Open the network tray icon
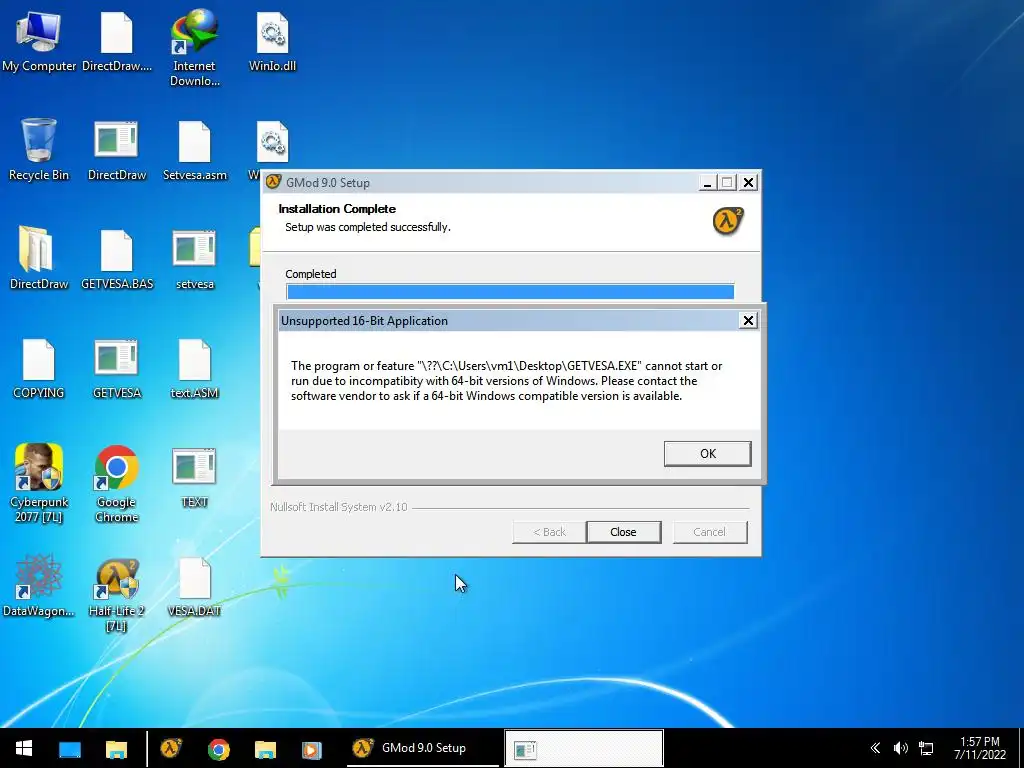The height and width of the screenshot is (768, 1024). [926, 748]
